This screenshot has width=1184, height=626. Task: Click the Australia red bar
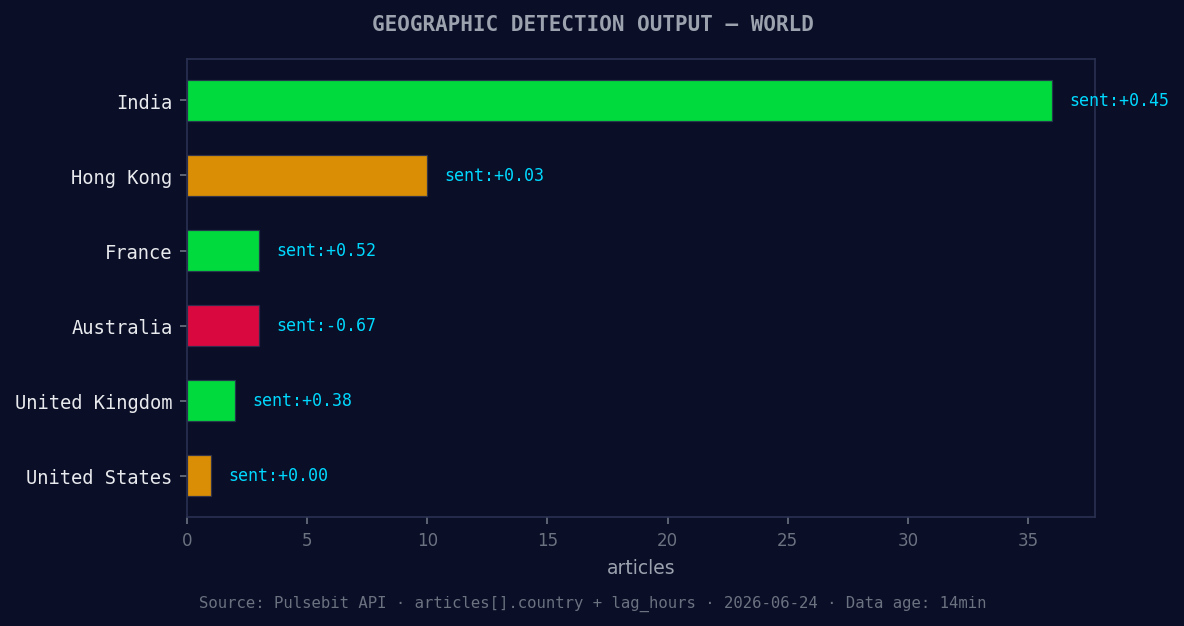pyautogui.click(x=224, y=326)
